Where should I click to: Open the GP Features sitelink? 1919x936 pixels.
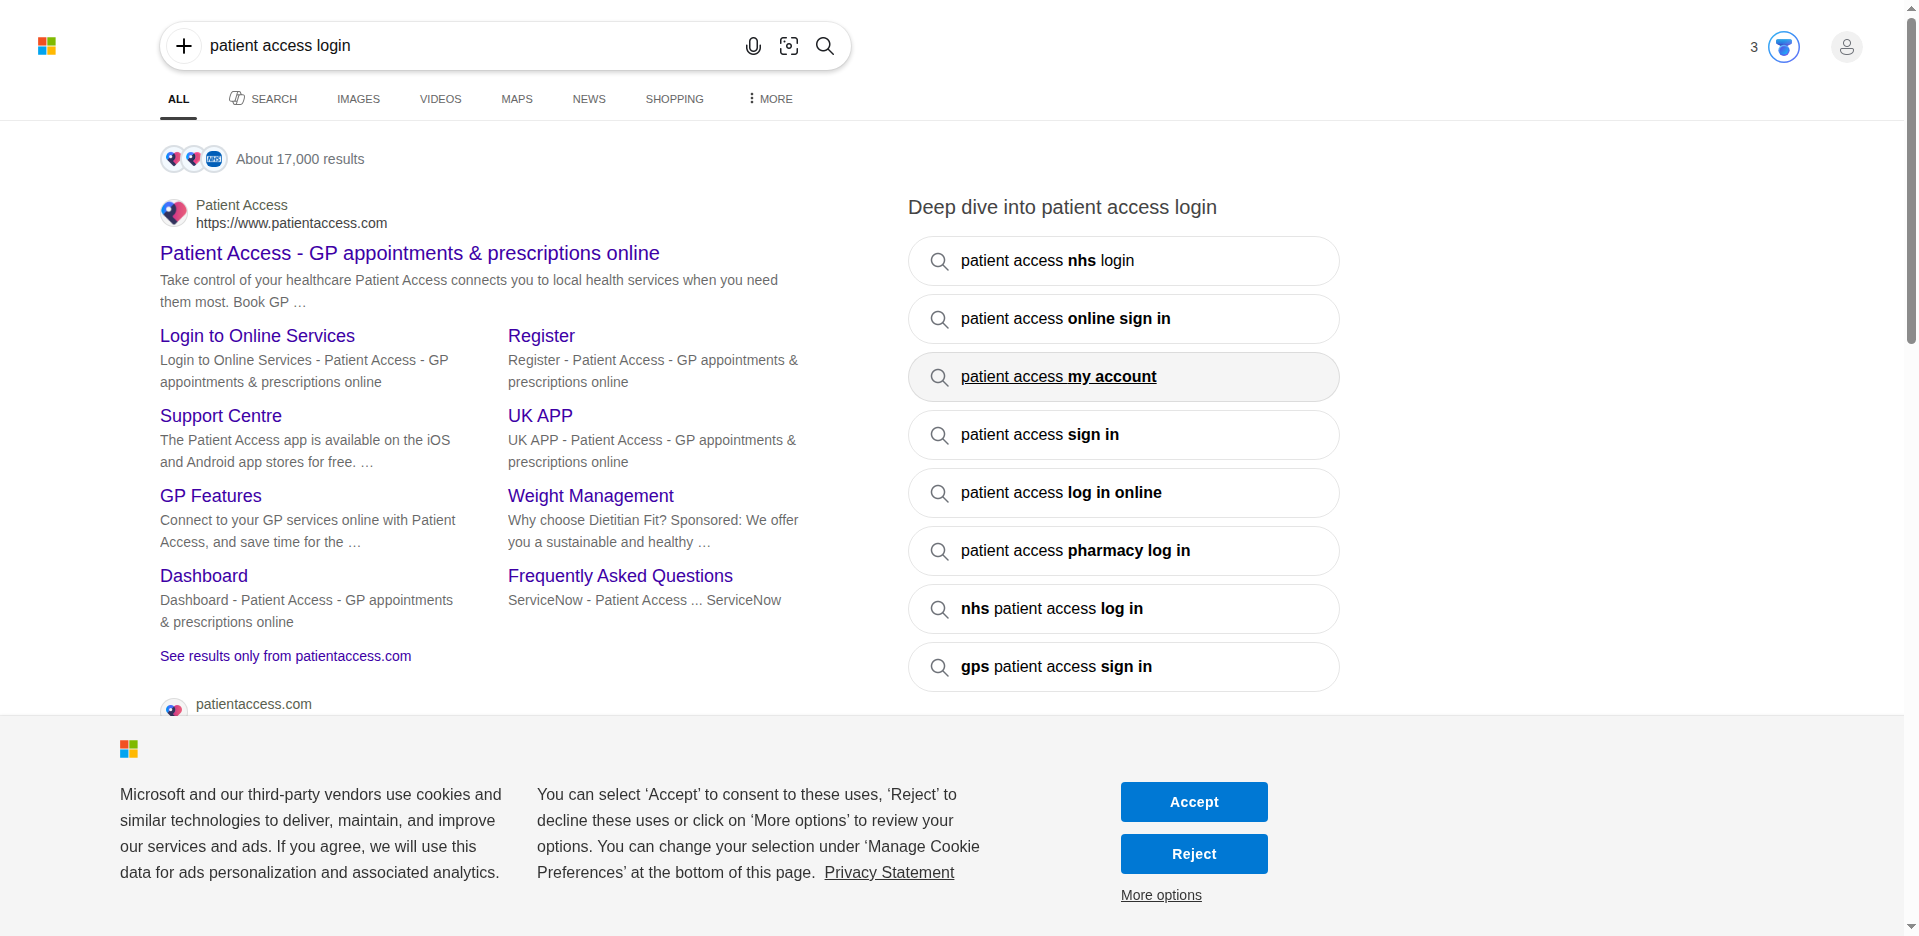click(211, 496)
